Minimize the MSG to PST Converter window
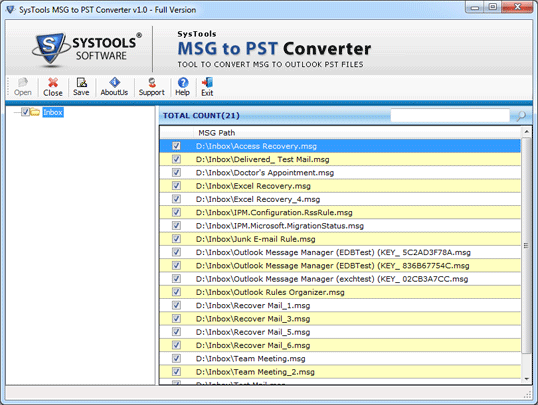 pos(475,7)
